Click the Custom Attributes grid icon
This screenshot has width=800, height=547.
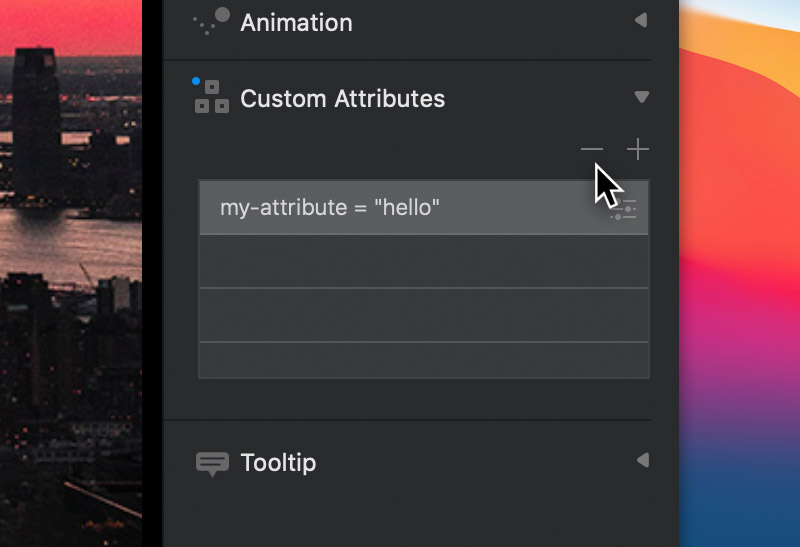point(212,96)
